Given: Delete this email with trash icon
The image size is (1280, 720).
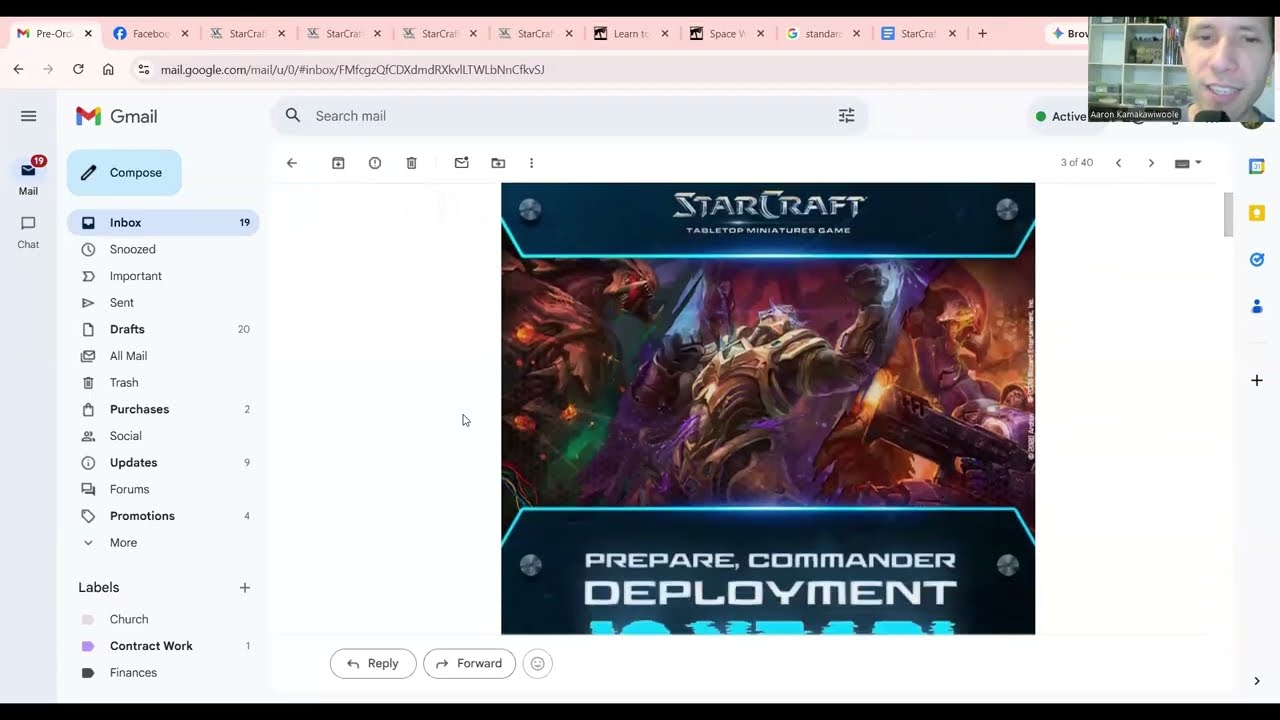Looking at the screenshot, I should point(411,163).
